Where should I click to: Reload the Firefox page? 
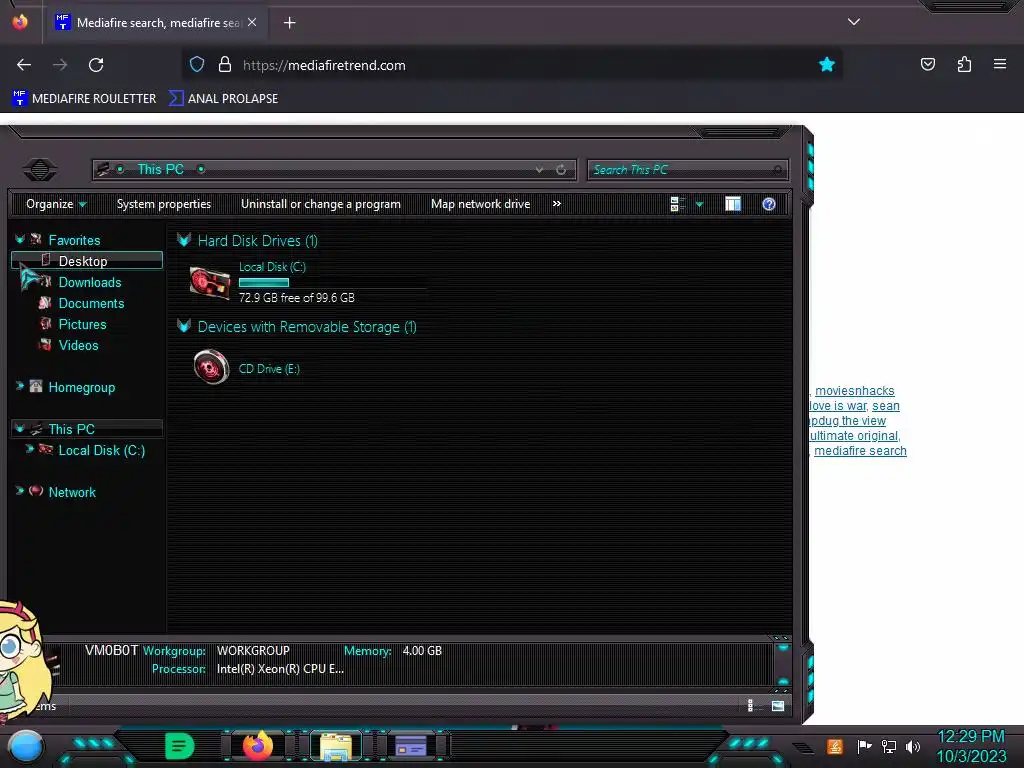coord(96,65)
